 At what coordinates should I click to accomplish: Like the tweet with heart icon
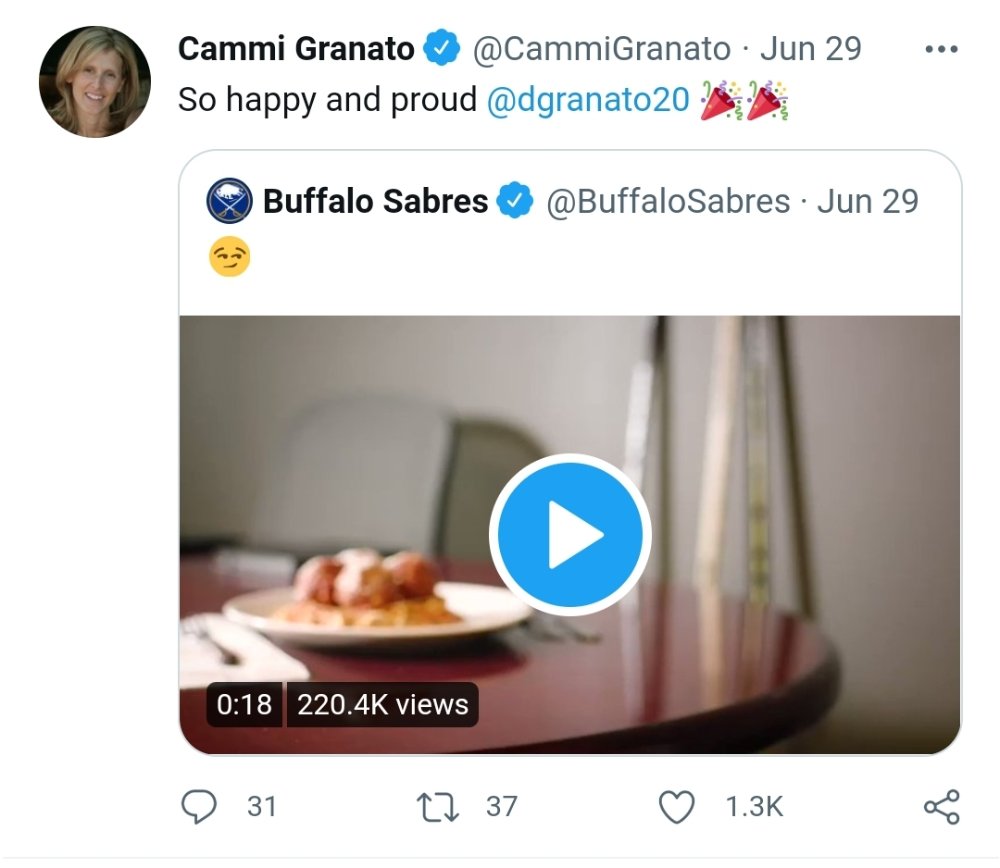coord(676,807)
